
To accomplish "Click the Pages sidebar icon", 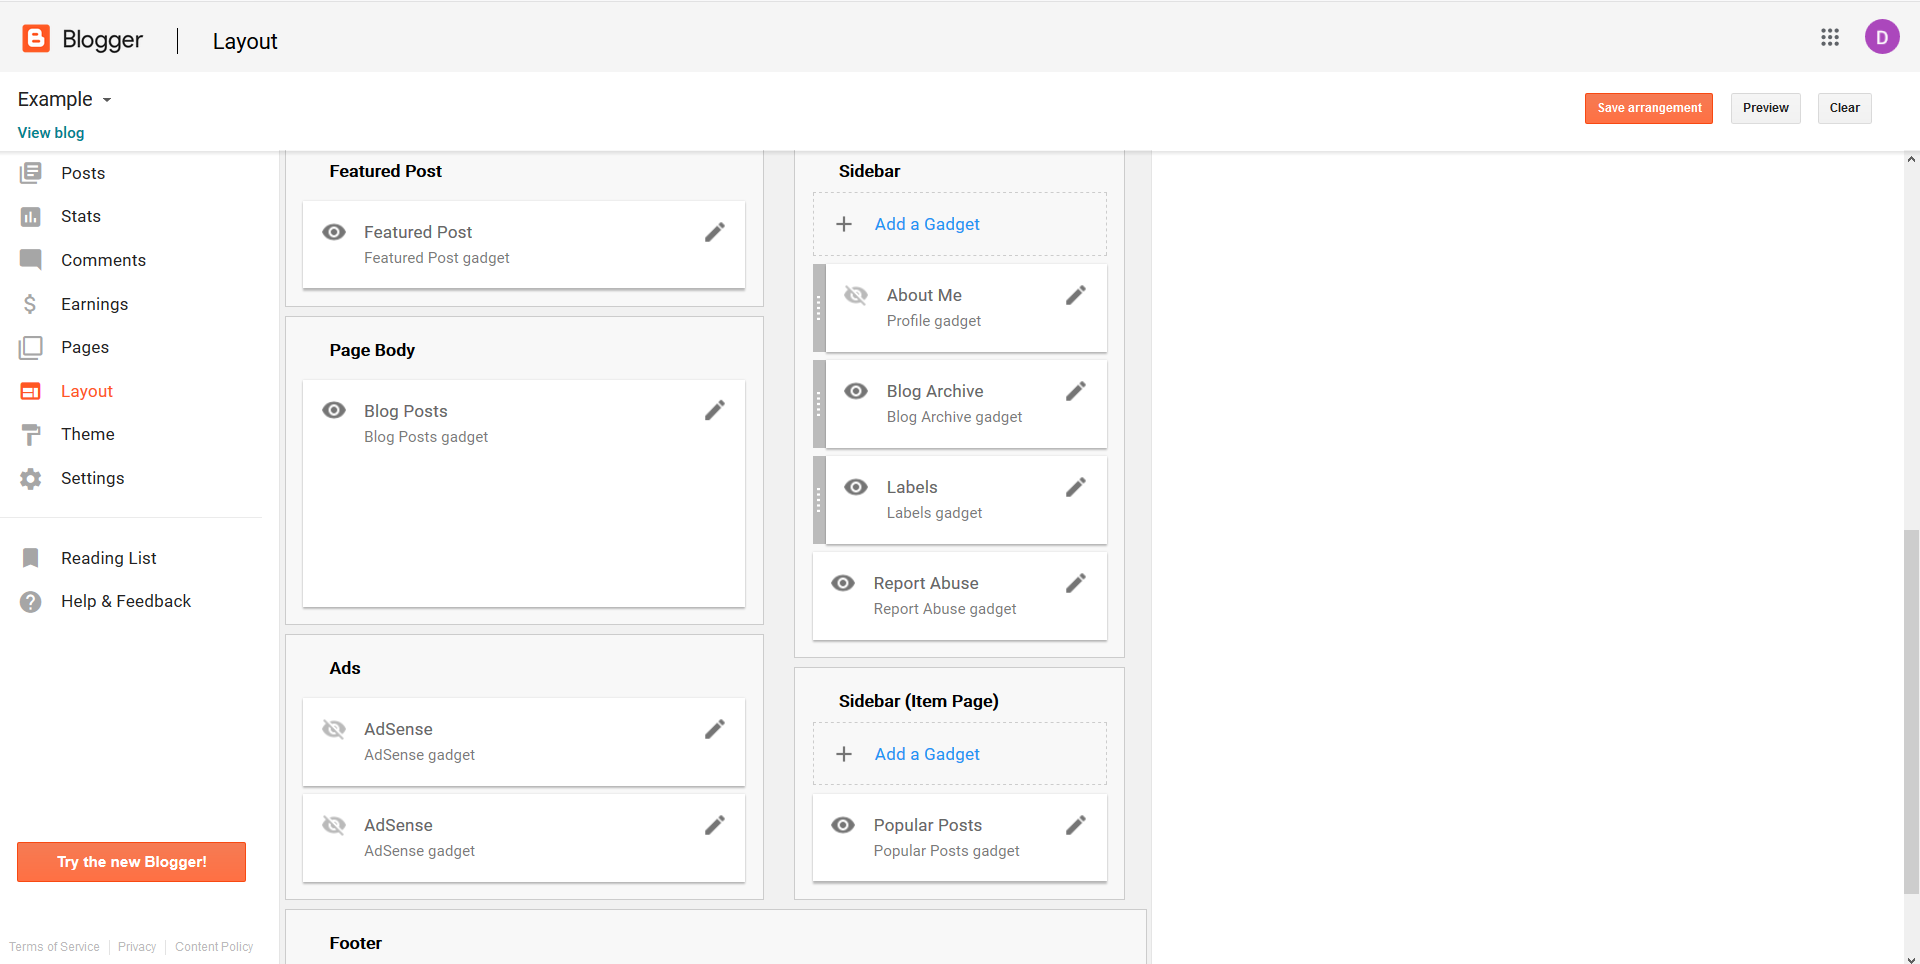I will pos(31,347).
